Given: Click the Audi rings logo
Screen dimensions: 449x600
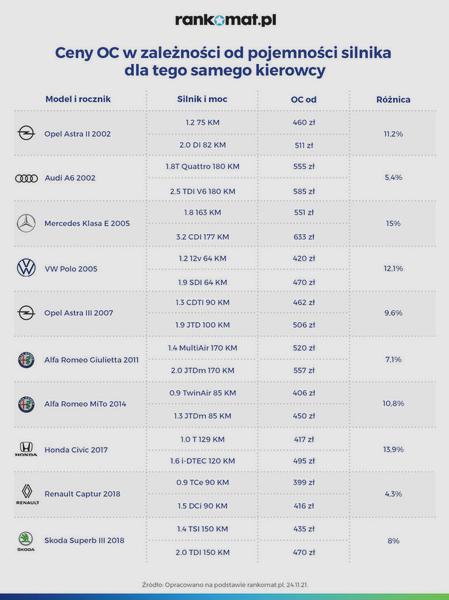Looking at the screenshot, I should click(x=26, y=178).
